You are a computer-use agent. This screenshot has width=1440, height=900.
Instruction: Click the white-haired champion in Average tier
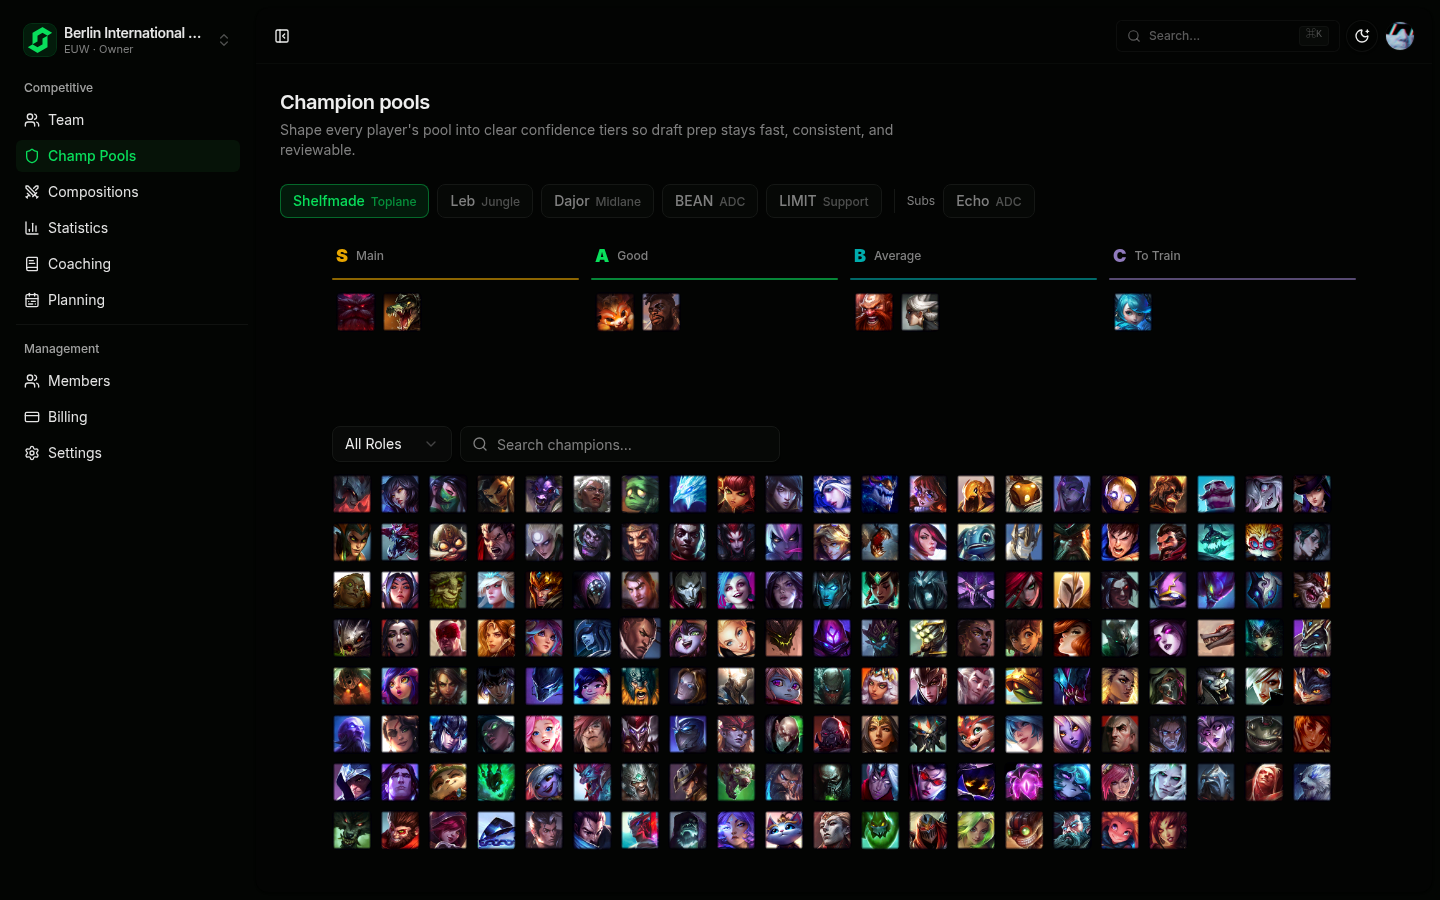click(x=920, y=312)
